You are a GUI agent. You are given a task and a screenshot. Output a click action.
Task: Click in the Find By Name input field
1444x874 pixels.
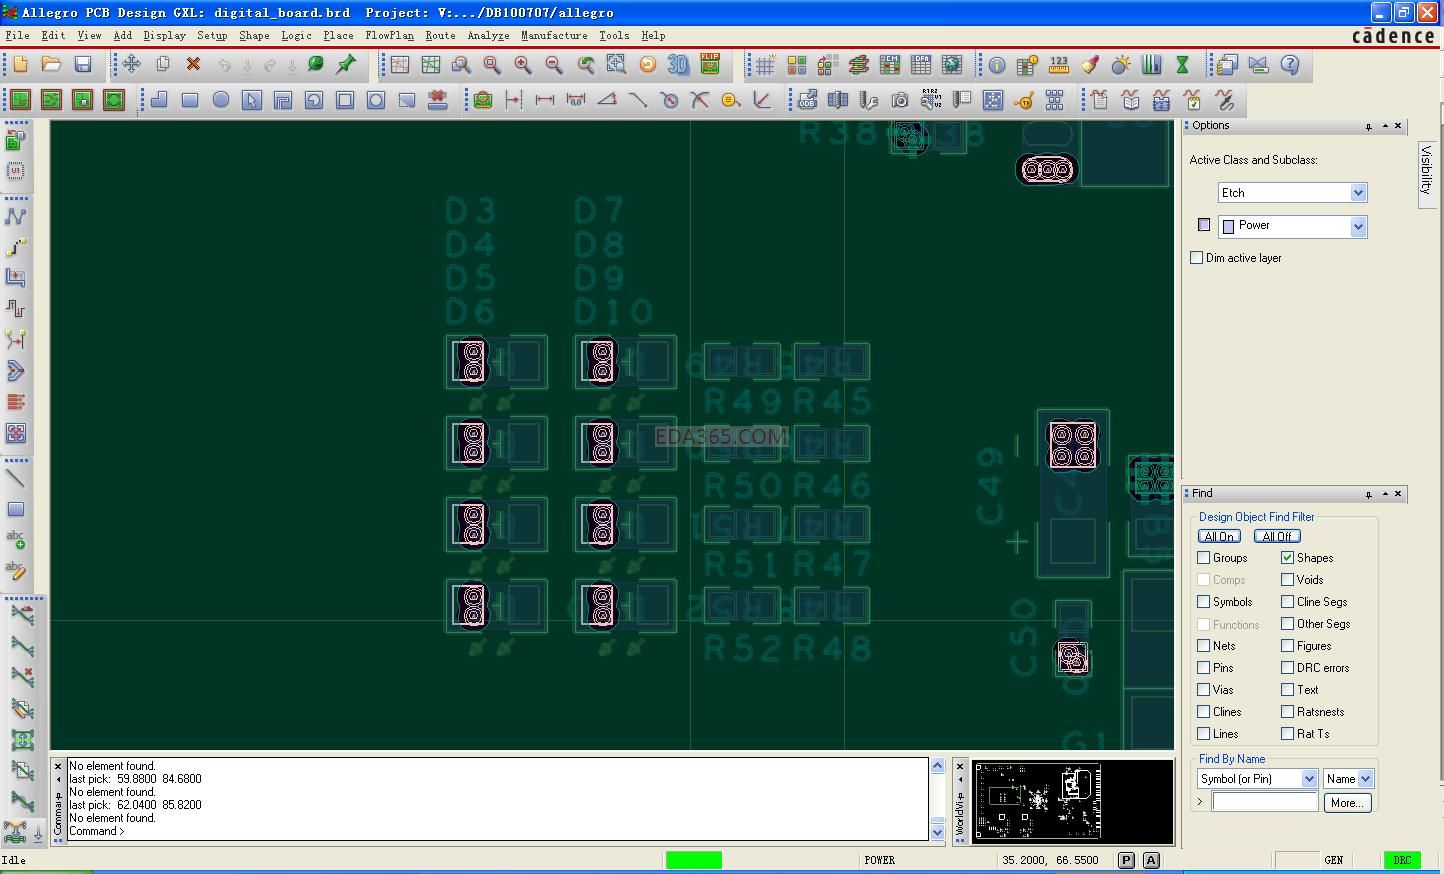tap(1265, 802)
